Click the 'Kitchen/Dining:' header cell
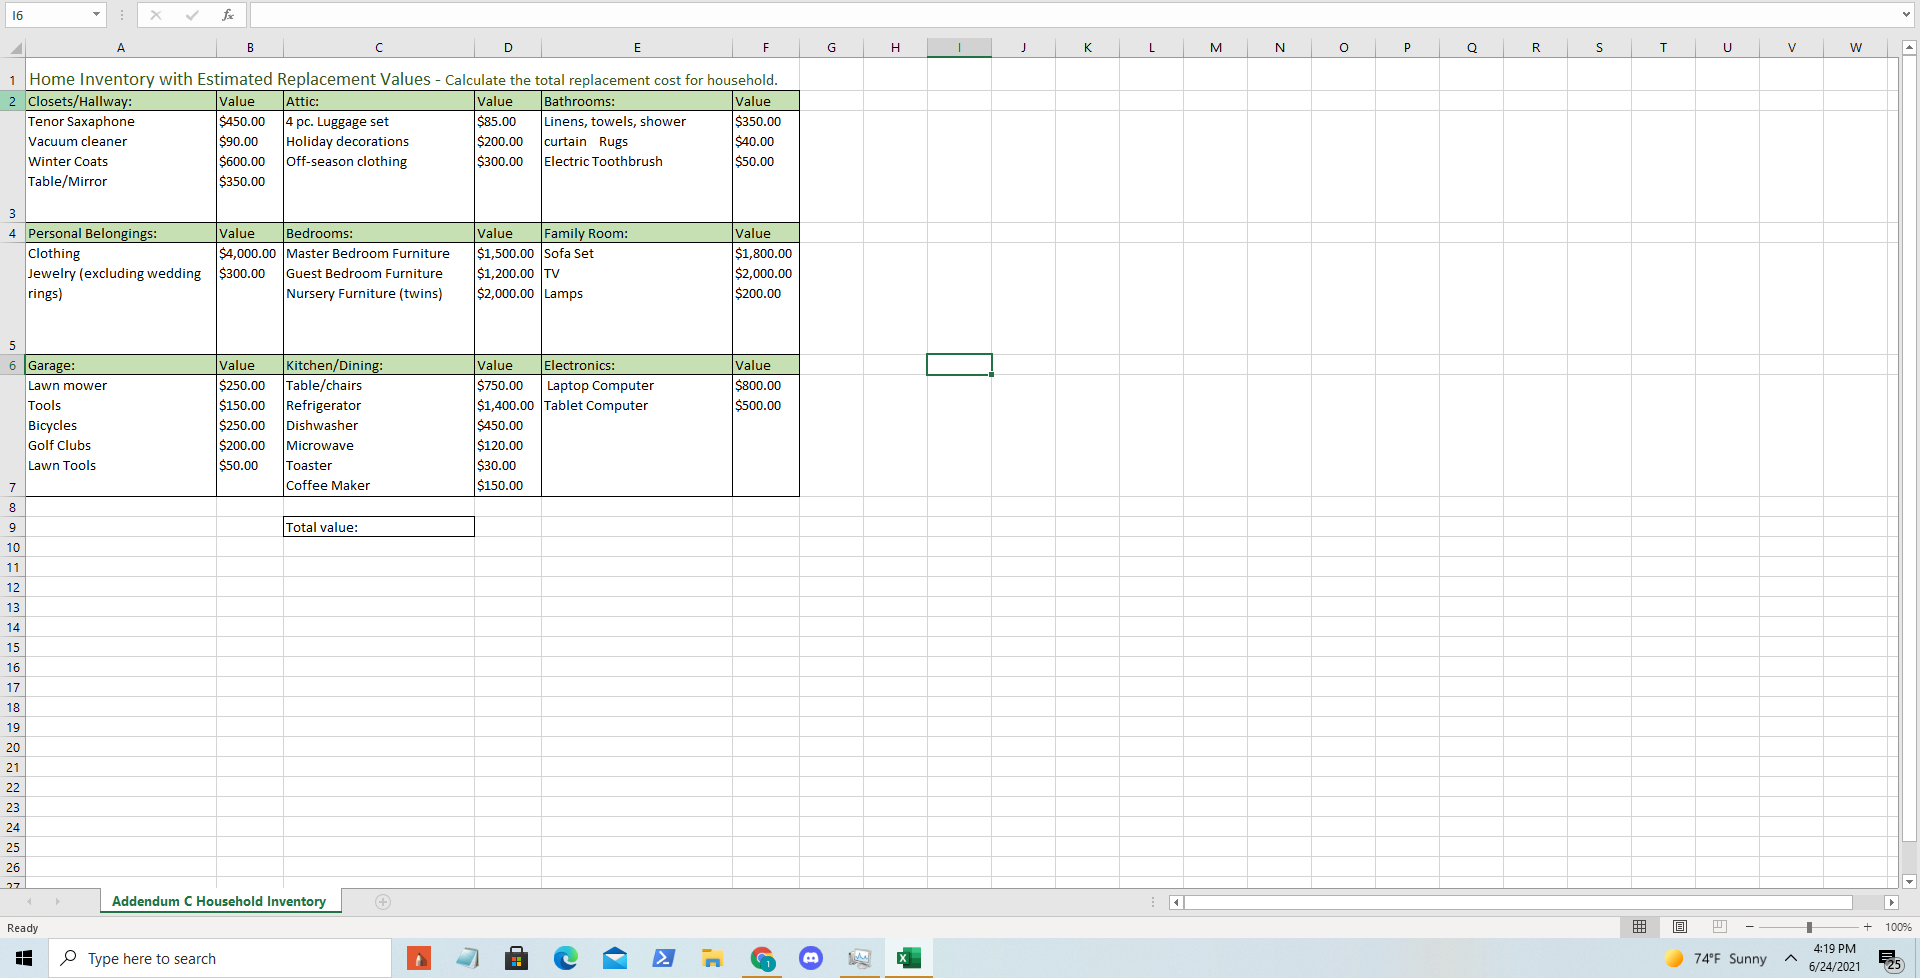 [x=379, y=365]
